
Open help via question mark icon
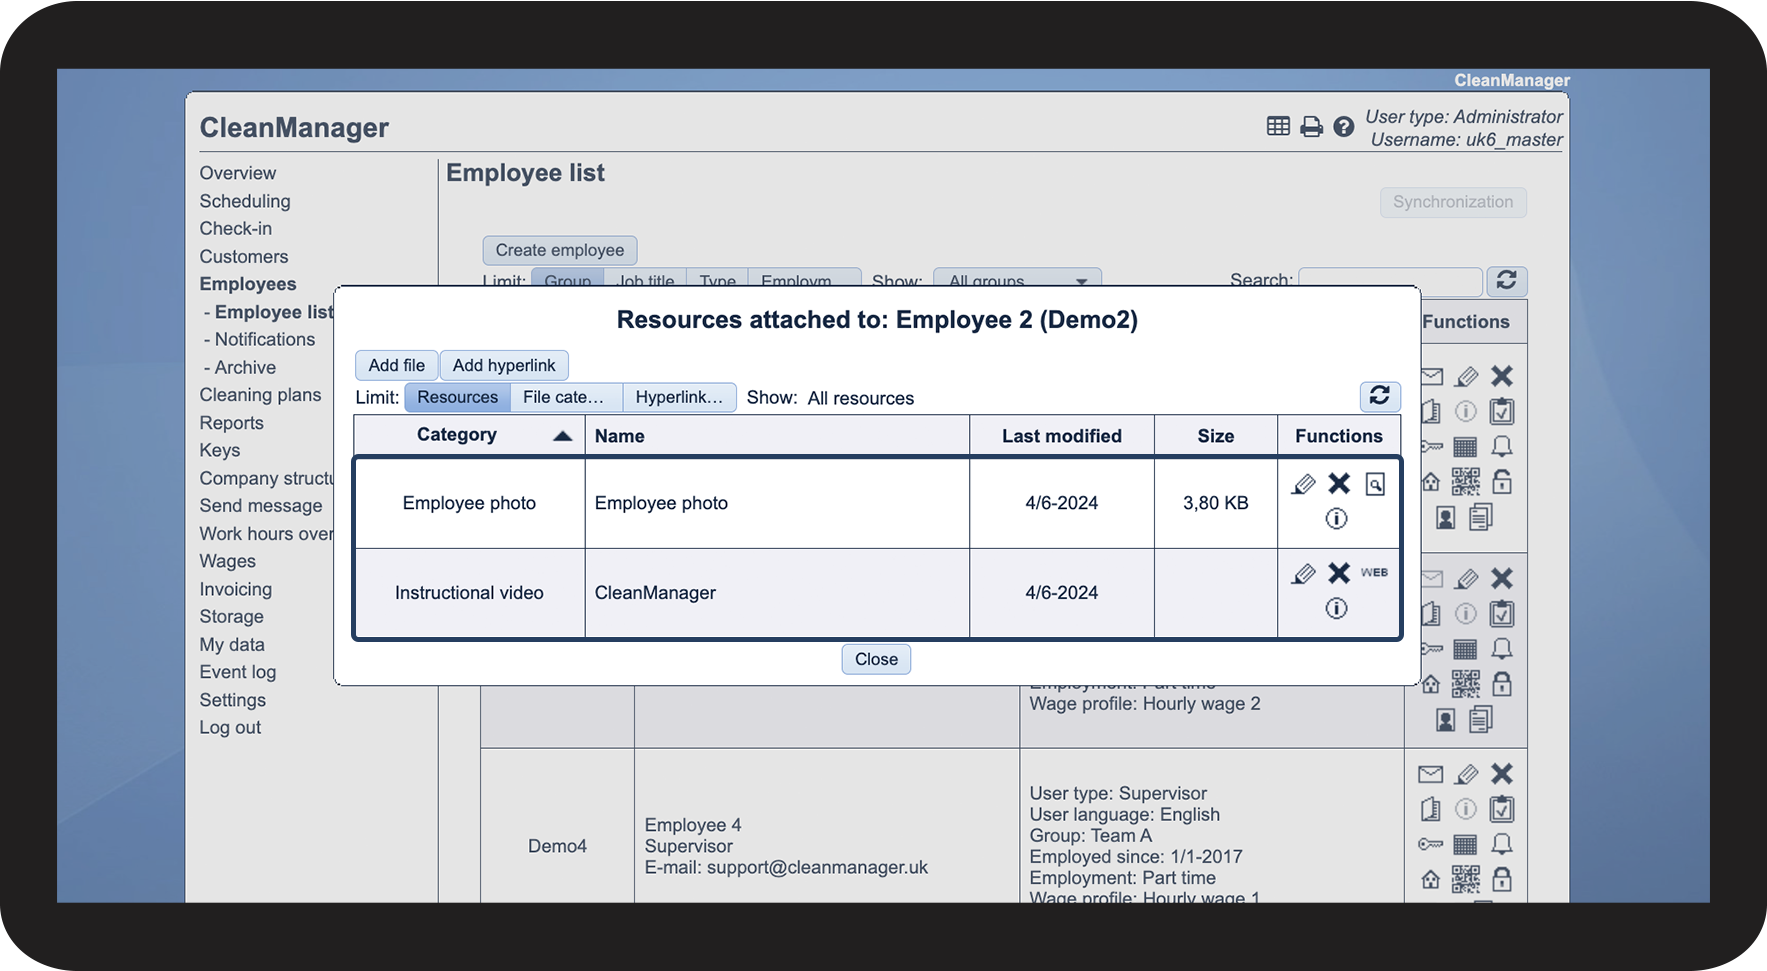click(x=1344, y=127)
